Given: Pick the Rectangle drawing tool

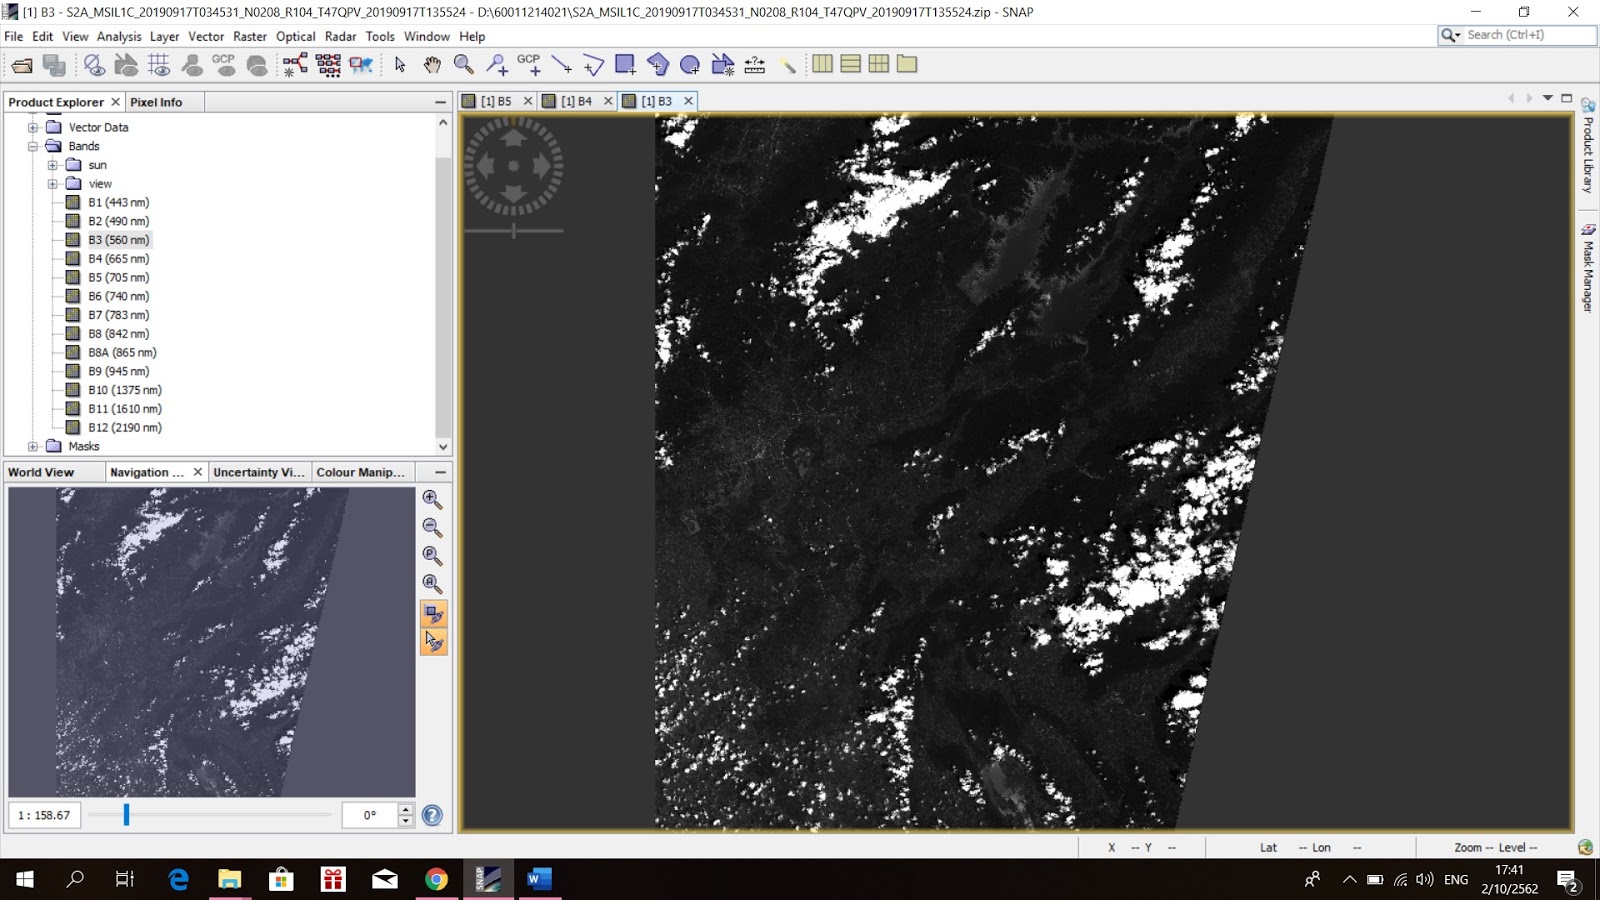Looking at the screenshot, I should pyautogui.click(x=625, y=65).
